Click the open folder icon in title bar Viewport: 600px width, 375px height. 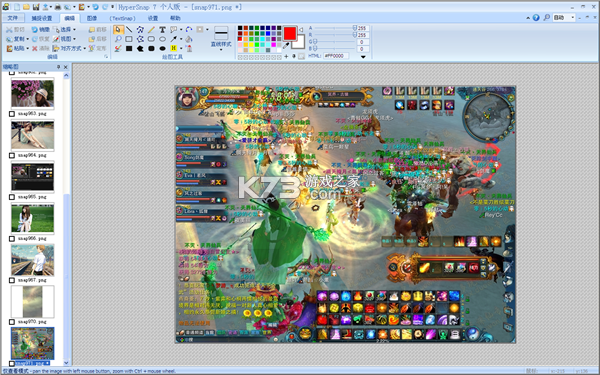click(x=26, y=7)
